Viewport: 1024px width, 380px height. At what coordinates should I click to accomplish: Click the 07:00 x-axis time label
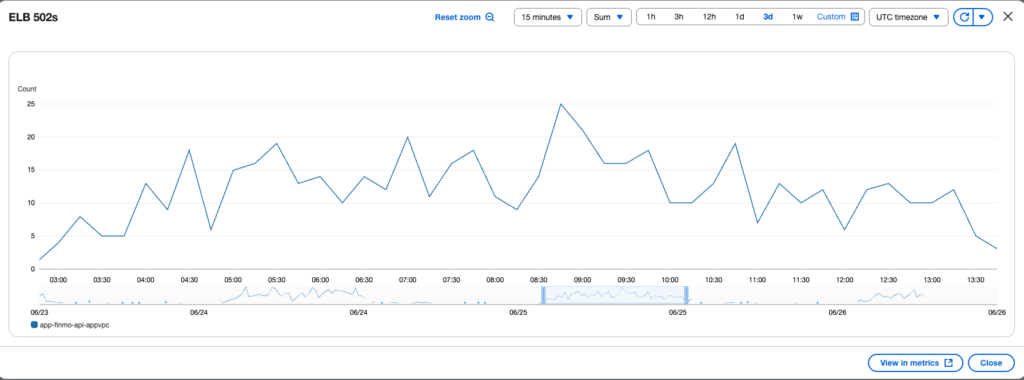coord(408,279)
